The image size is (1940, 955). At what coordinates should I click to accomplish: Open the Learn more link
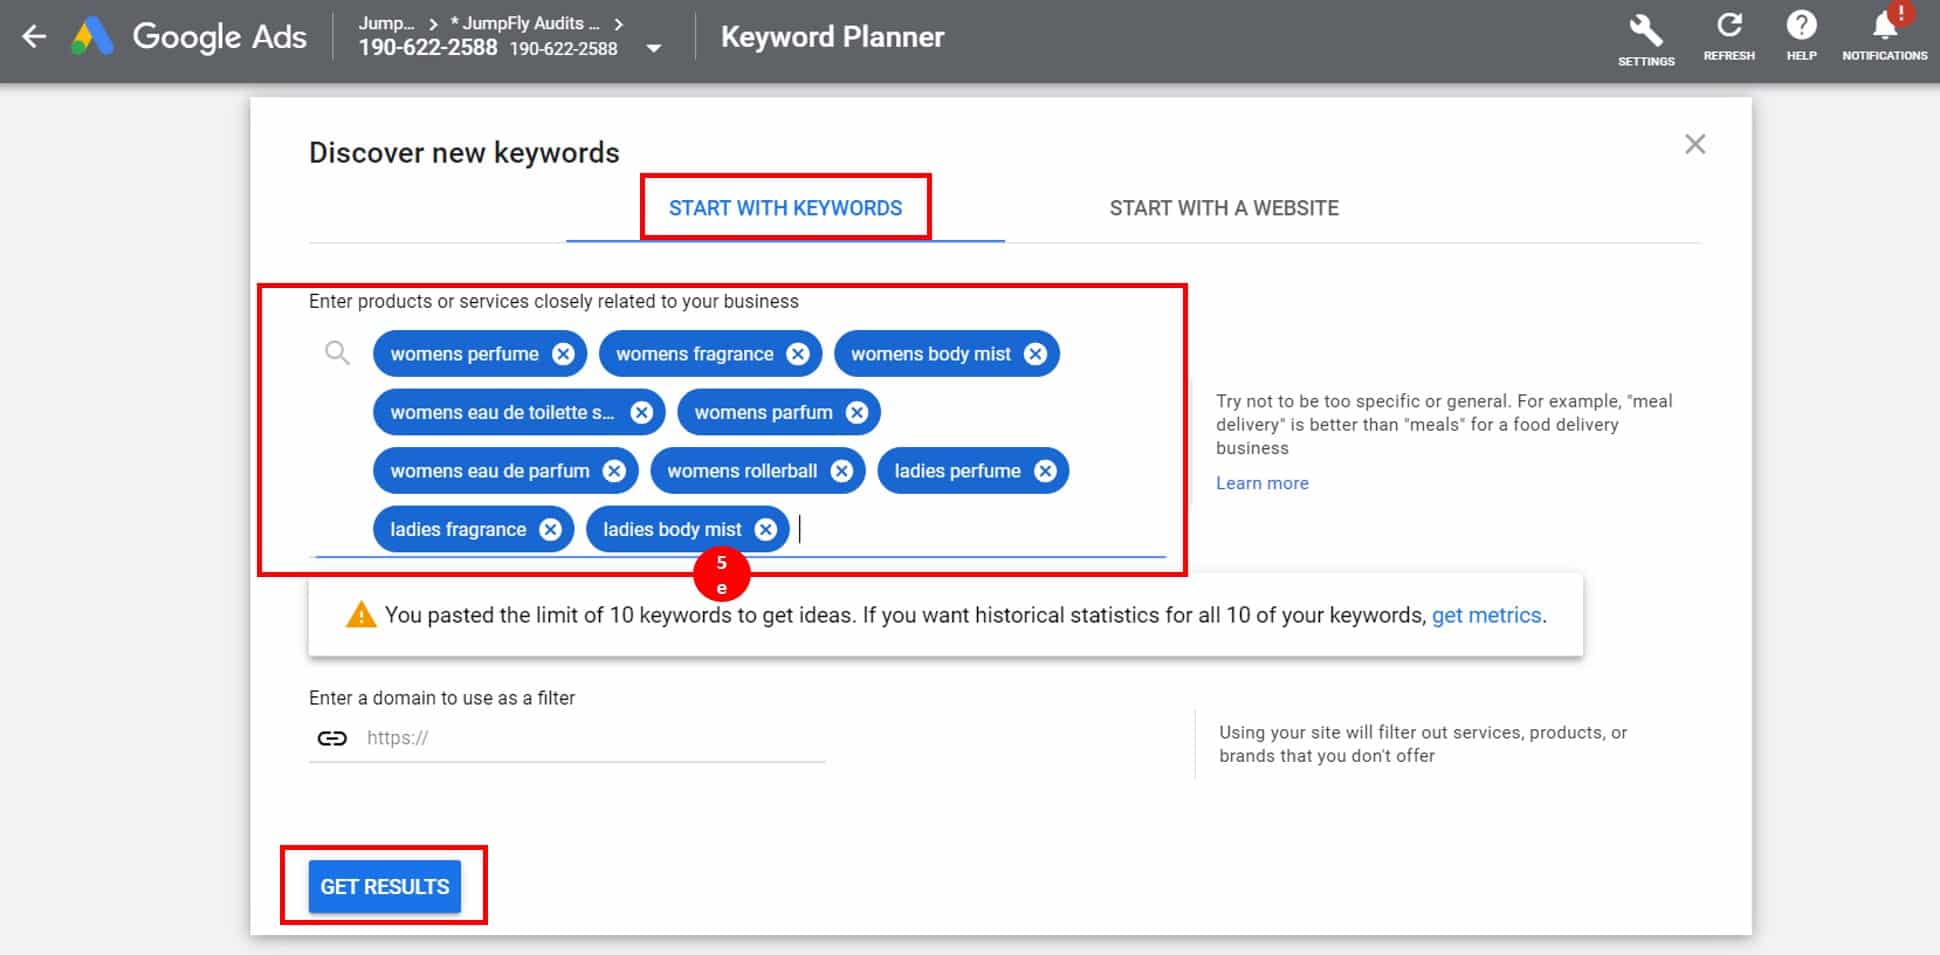(x=1262, y=483)
